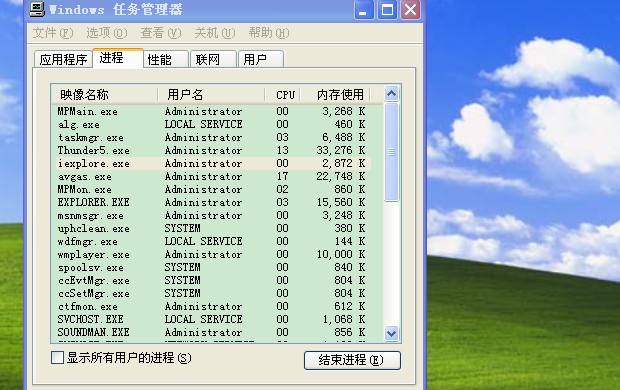The height and width of the screenshot is (390, 620).
Task: Click the process list scroll up arrow
Action: pyautogui.click(x=391, y=94)
